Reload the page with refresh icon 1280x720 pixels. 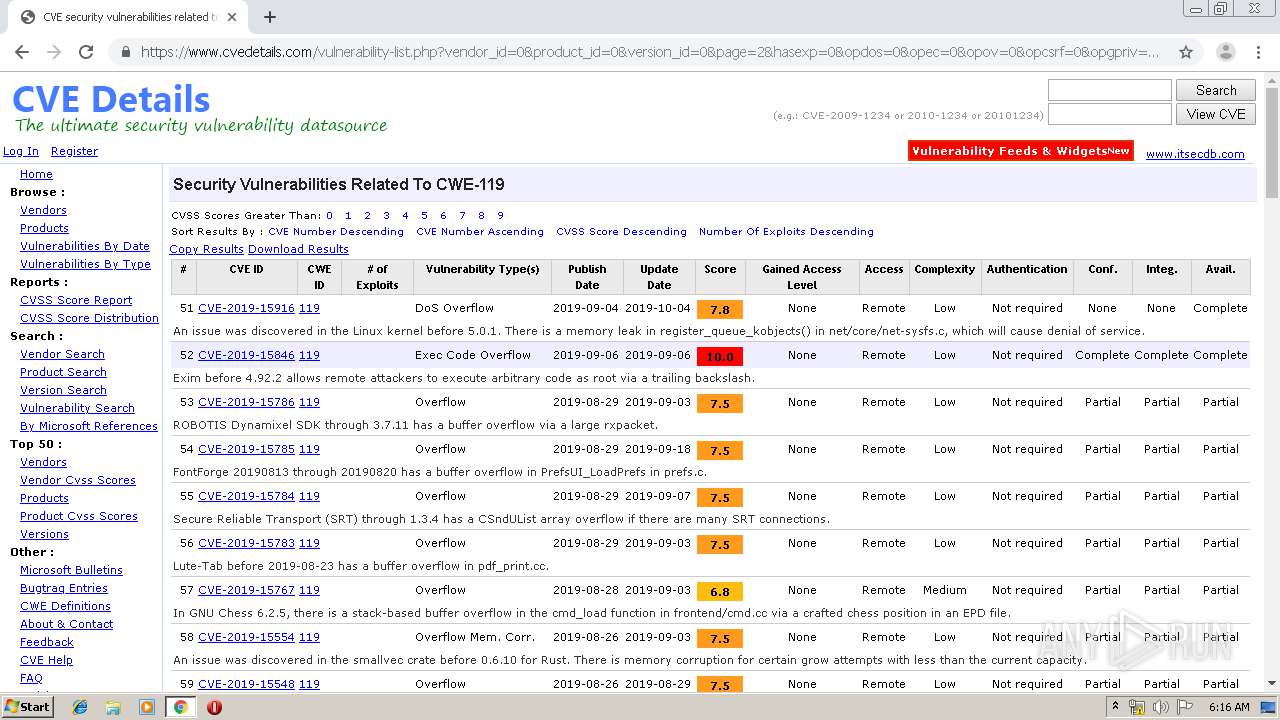tap(86, 52)
